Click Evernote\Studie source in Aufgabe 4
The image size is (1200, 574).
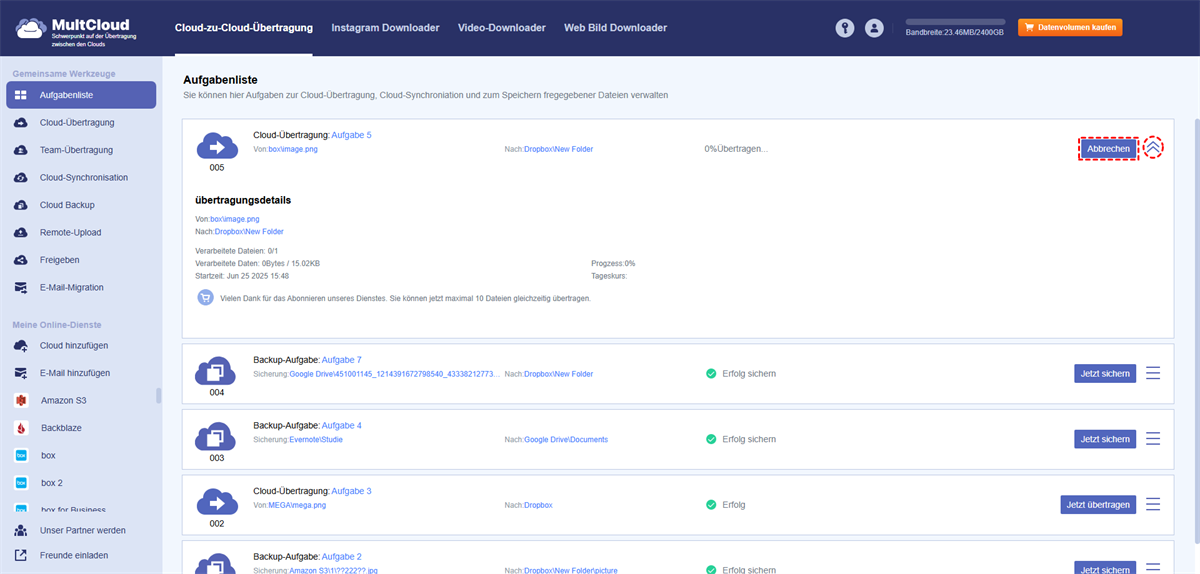coord(316,439)
